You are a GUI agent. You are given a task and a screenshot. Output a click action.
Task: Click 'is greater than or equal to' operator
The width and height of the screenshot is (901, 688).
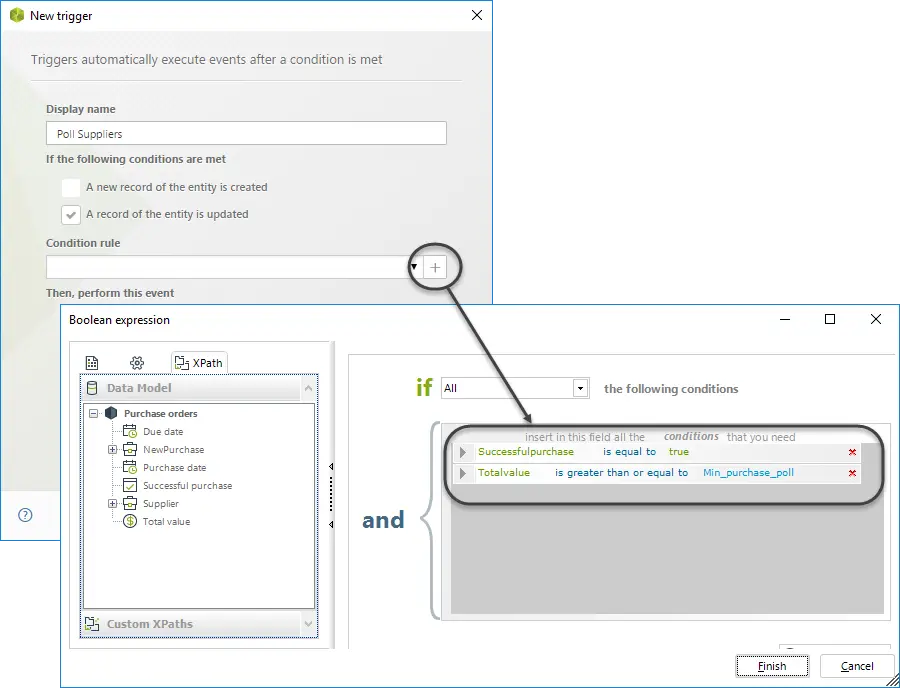point(621,472)
